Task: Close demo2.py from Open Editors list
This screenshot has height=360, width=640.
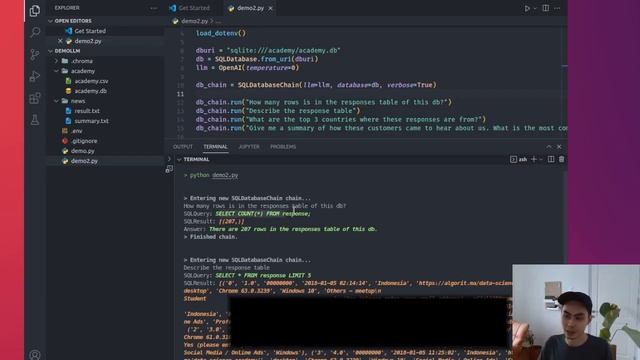Action: (60, 41)
